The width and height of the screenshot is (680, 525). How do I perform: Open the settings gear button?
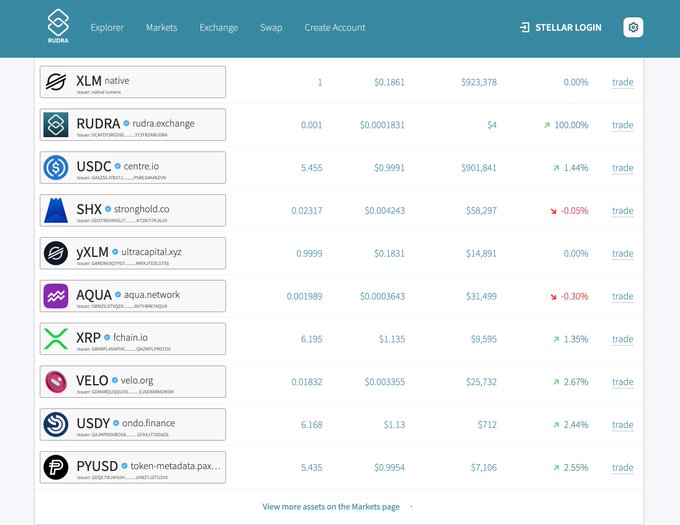633,27
